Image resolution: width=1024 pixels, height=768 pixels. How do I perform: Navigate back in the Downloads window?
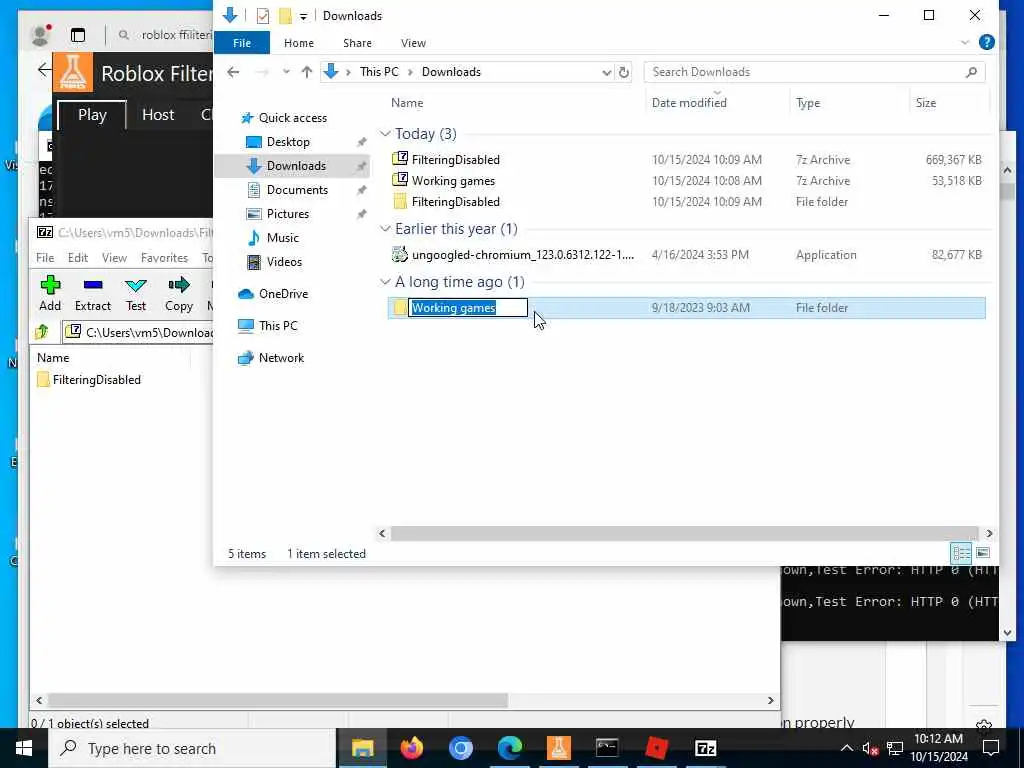233,72
